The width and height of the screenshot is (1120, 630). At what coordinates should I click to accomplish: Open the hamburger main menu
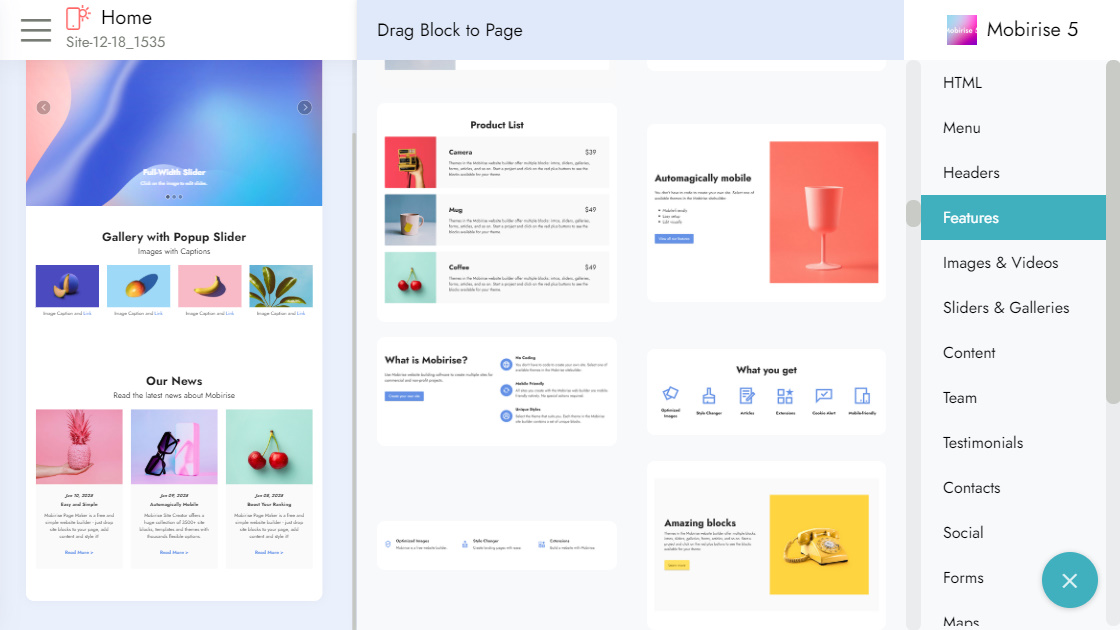pos(36,30)
